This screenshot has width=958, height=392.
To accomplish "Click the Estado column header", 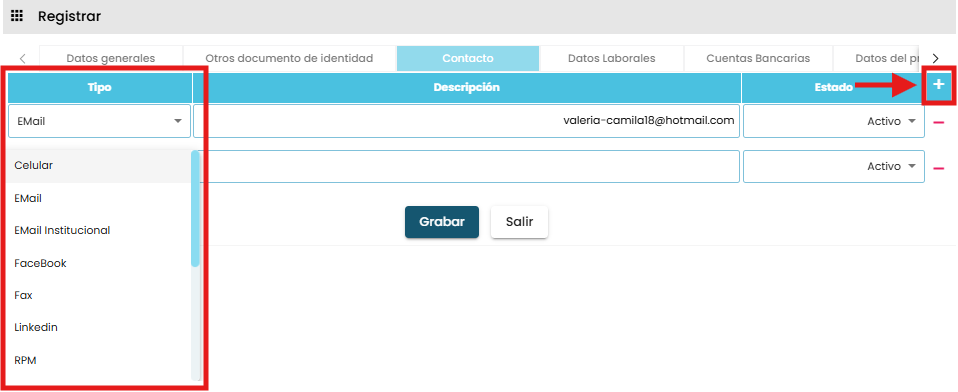I will coord(833,88).
